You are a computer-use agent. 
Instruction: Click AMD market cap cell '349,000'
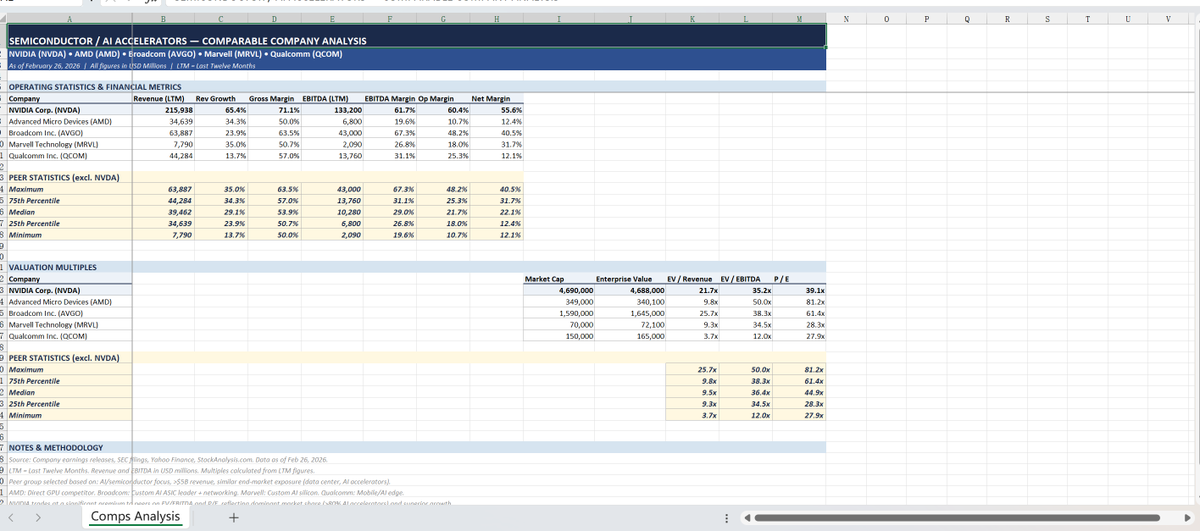pos(559,301)
